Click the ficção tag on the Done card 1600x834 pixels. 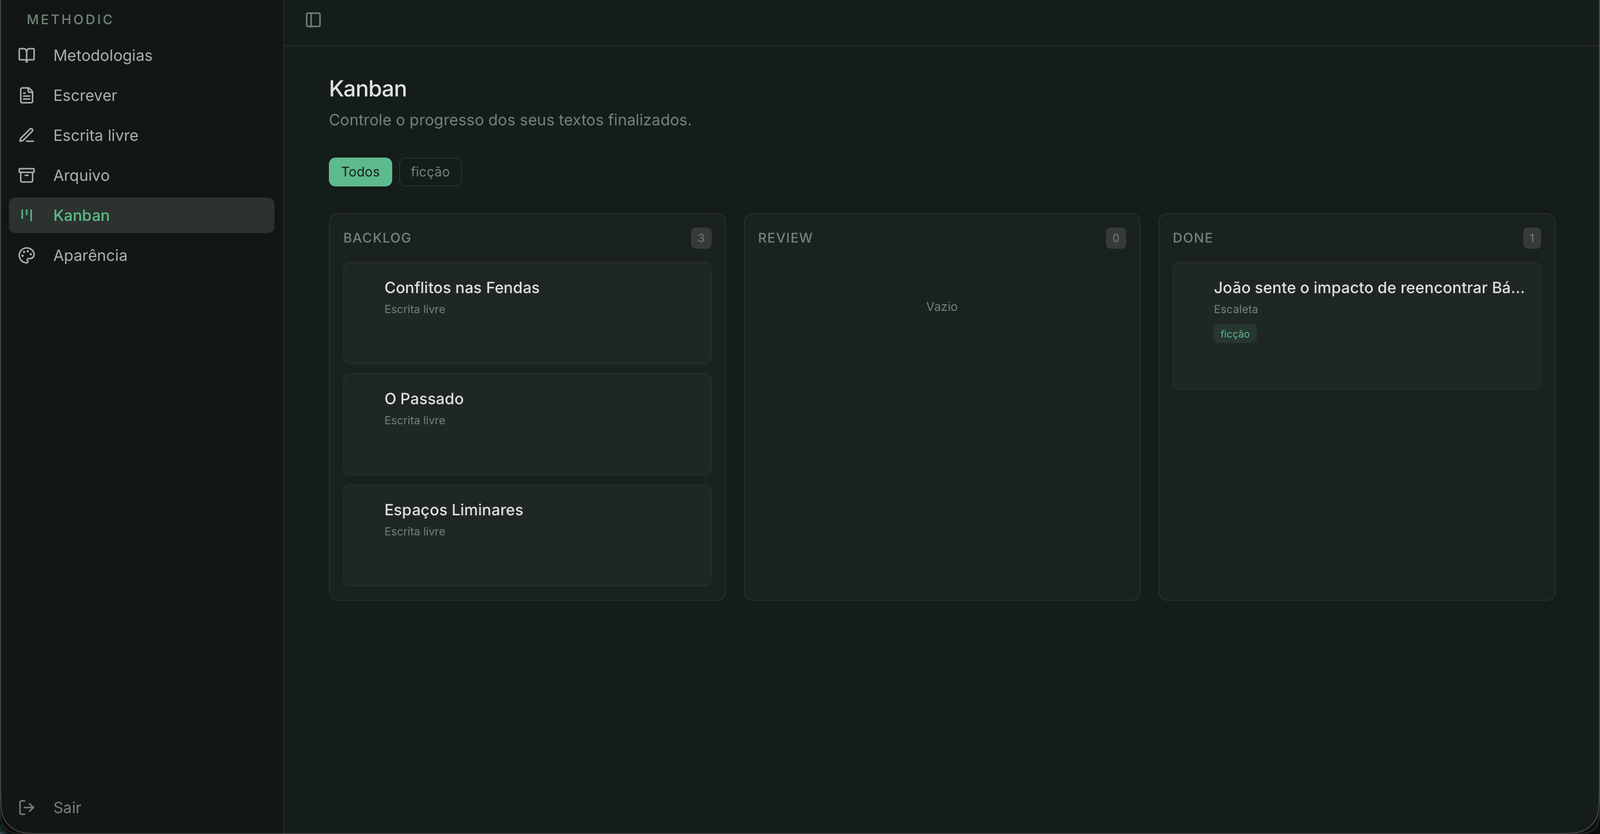click(1235, 334)
